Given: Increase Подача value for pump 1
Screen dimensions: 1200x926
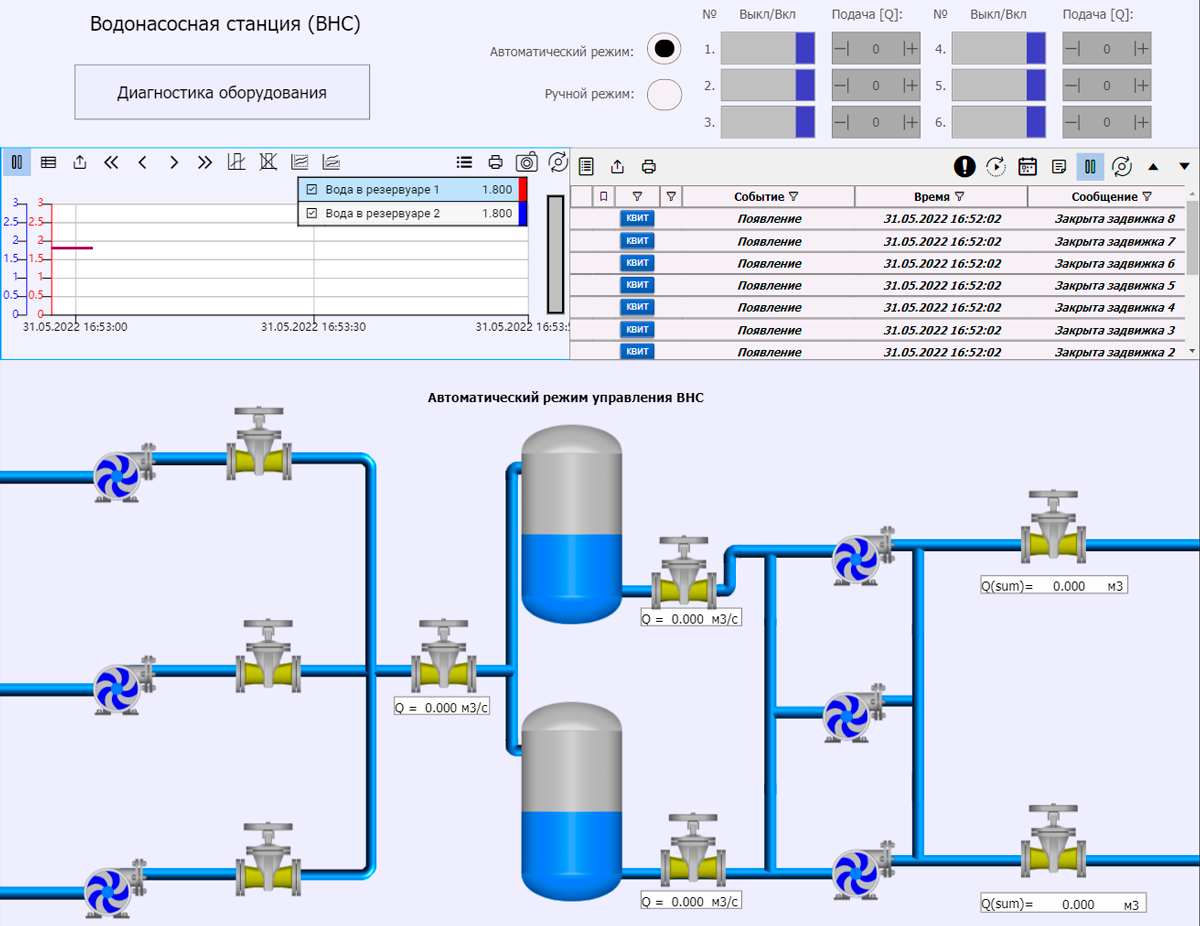Looking at the screenshot, I should click(x=908, y=47).
